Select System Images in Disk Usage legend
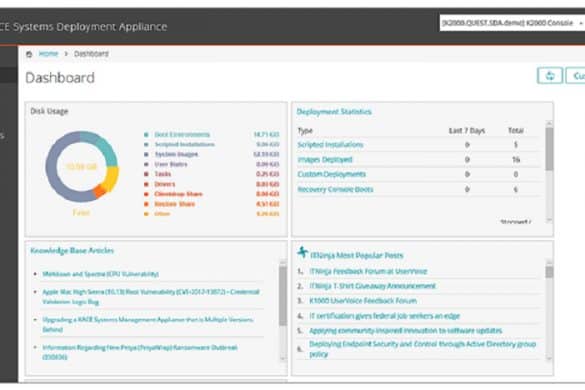 click(x=176, y=154)
